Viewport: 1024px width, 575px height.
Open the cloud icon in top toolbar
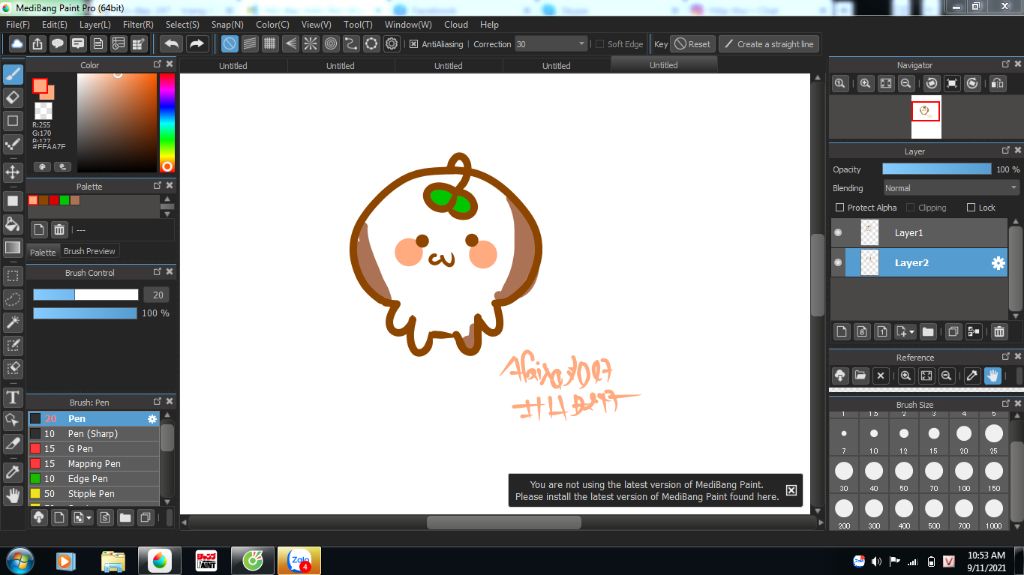click(17, 44)
